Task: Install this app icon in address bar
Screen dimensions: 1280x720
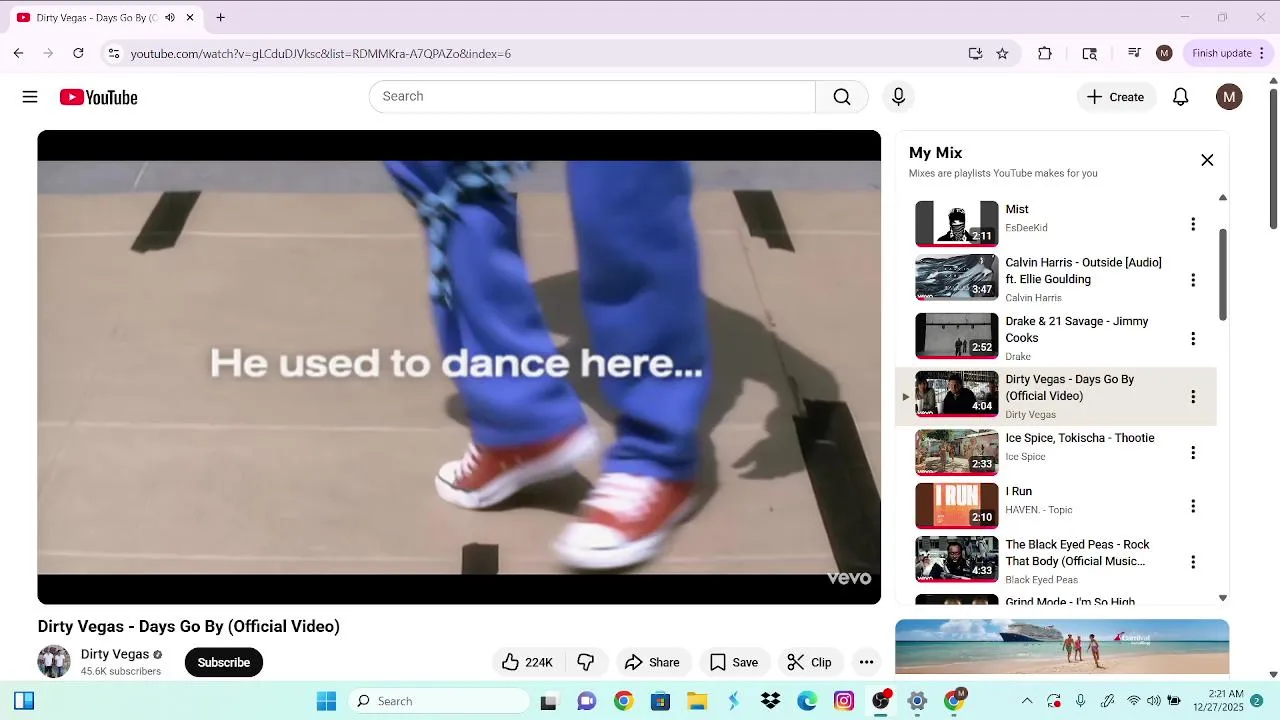Action: click(x=975, y=53)
